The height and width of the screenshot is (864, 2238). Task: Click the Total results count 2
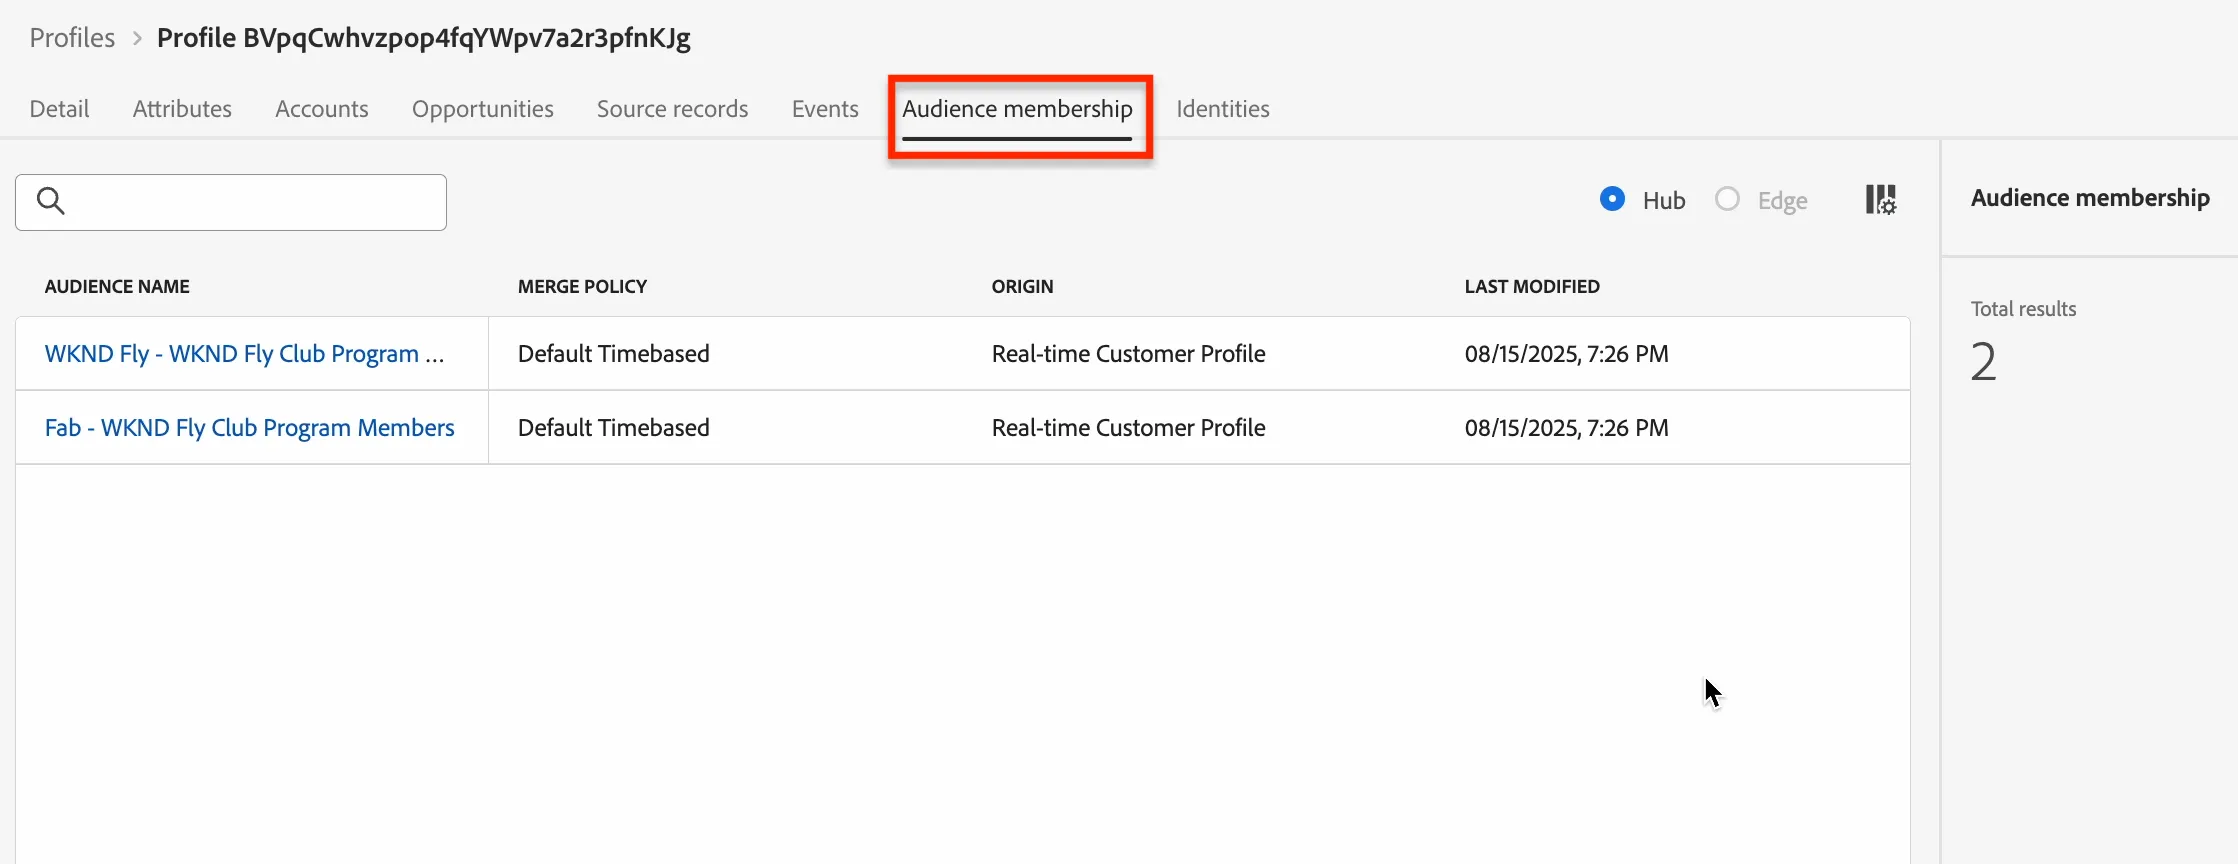point(1984,361)
